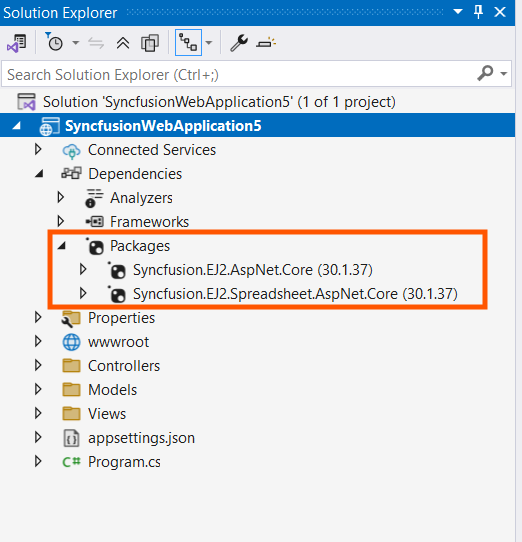Select Program.cs file

pos(124,461)
